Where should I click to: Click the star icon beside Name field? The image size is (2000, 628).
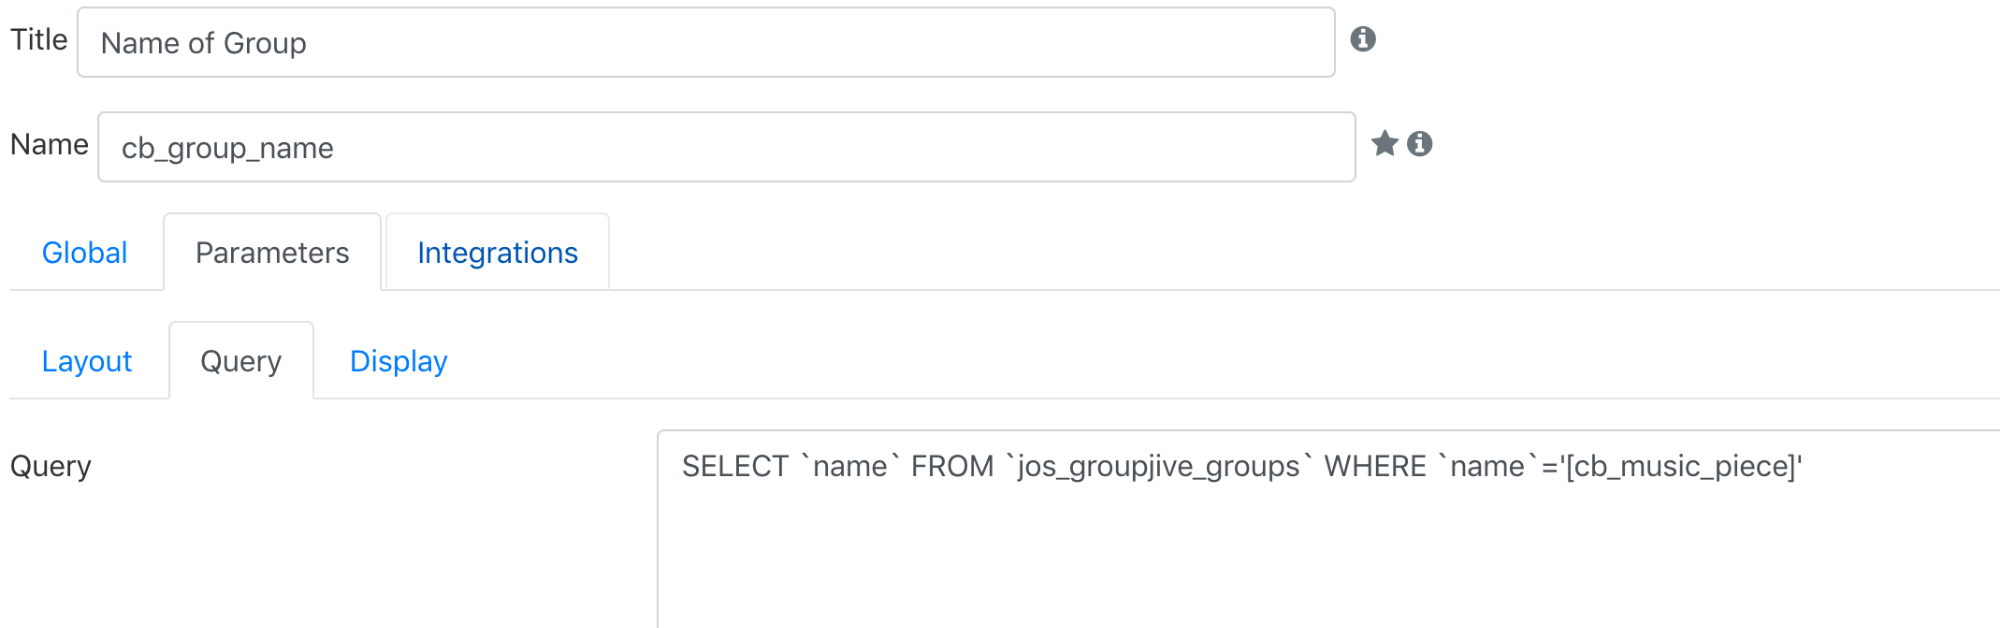(x=1385, y=143)
